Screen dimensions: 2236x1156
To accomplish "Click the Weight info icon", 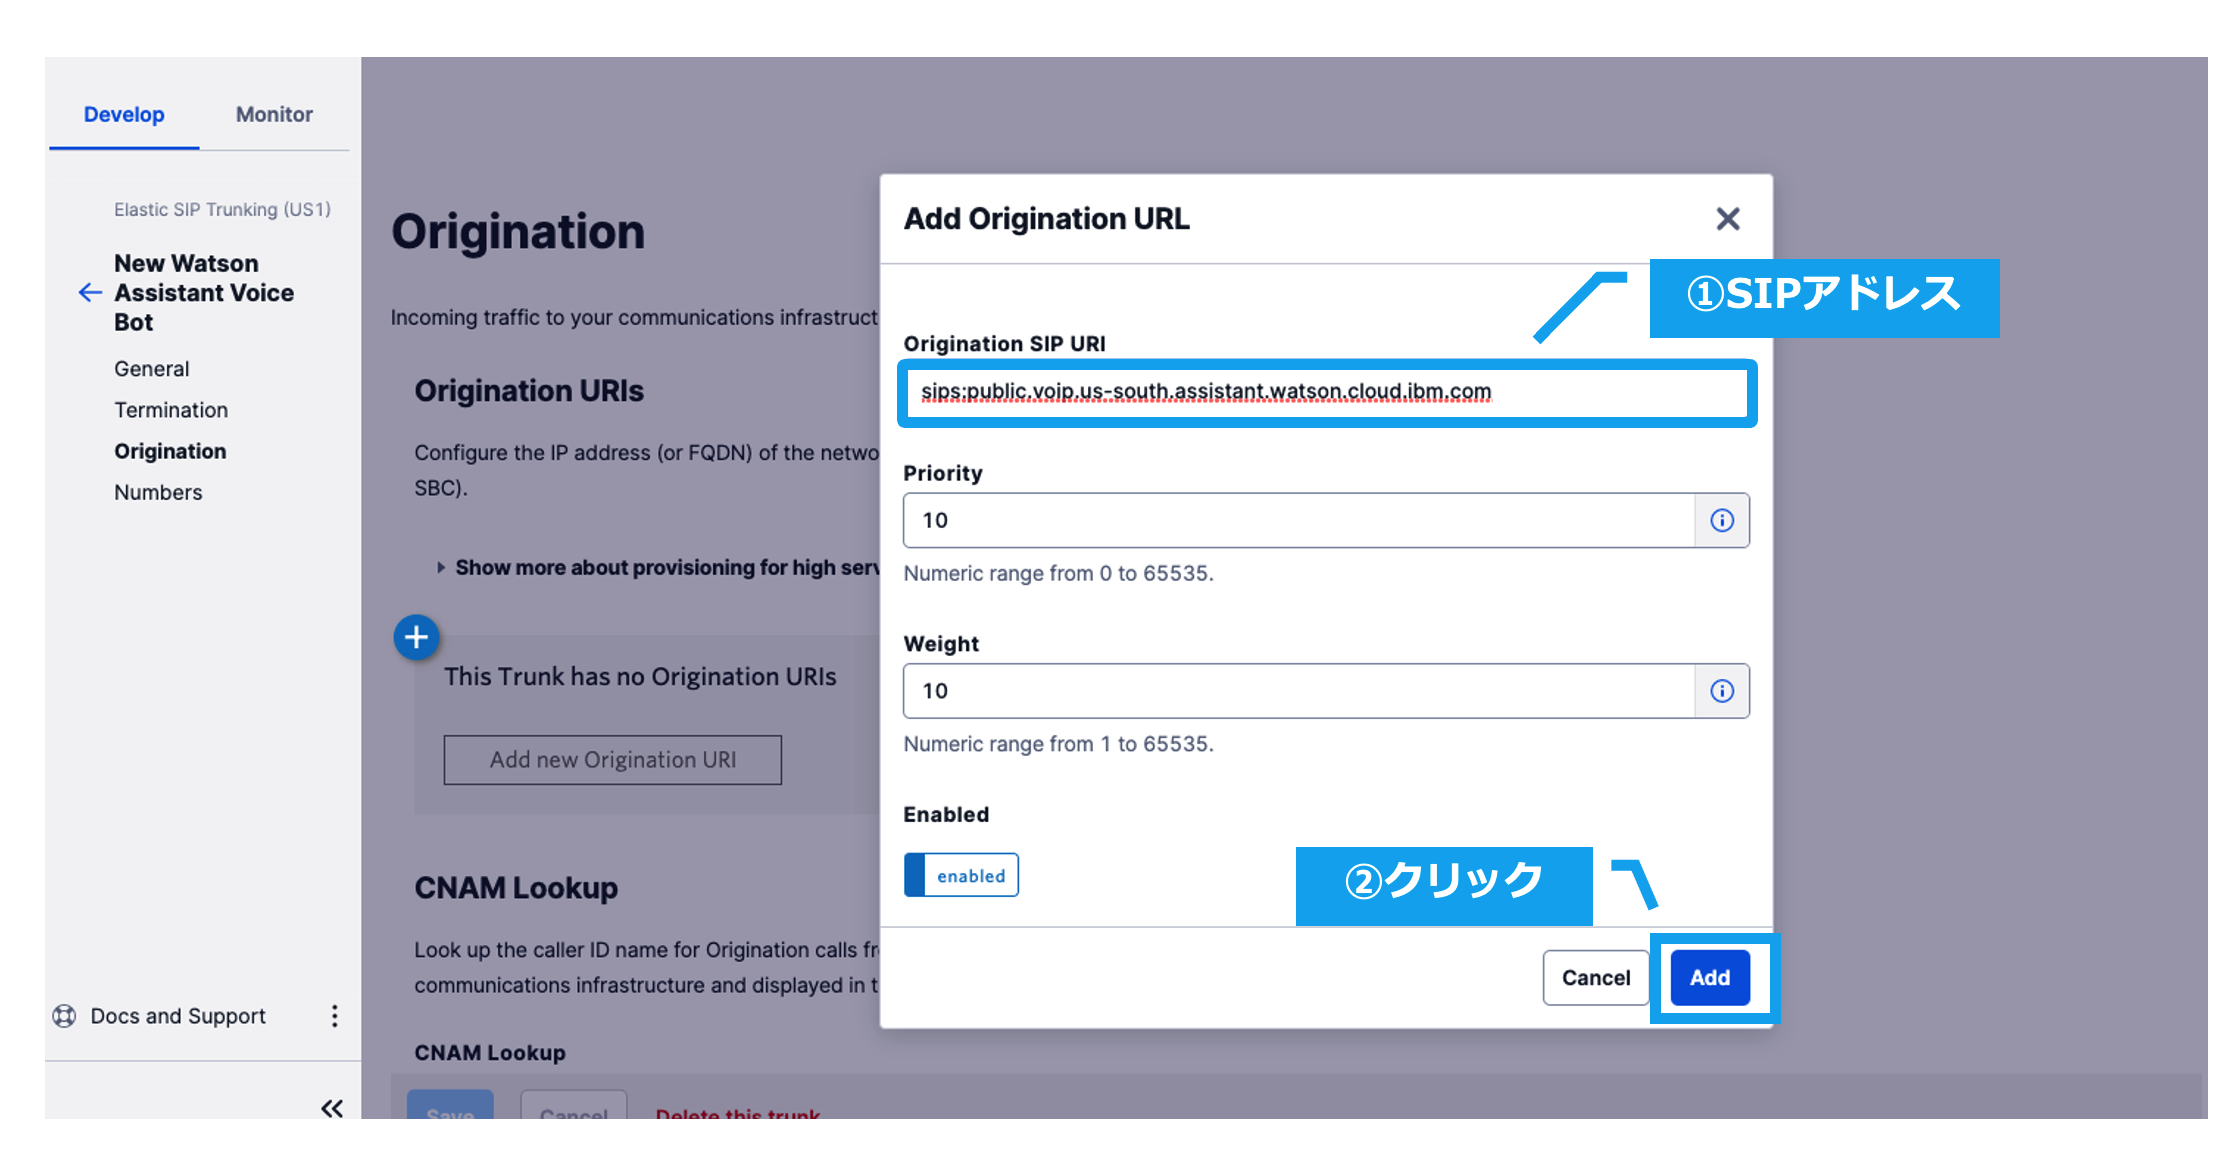I will (1721, 691).
